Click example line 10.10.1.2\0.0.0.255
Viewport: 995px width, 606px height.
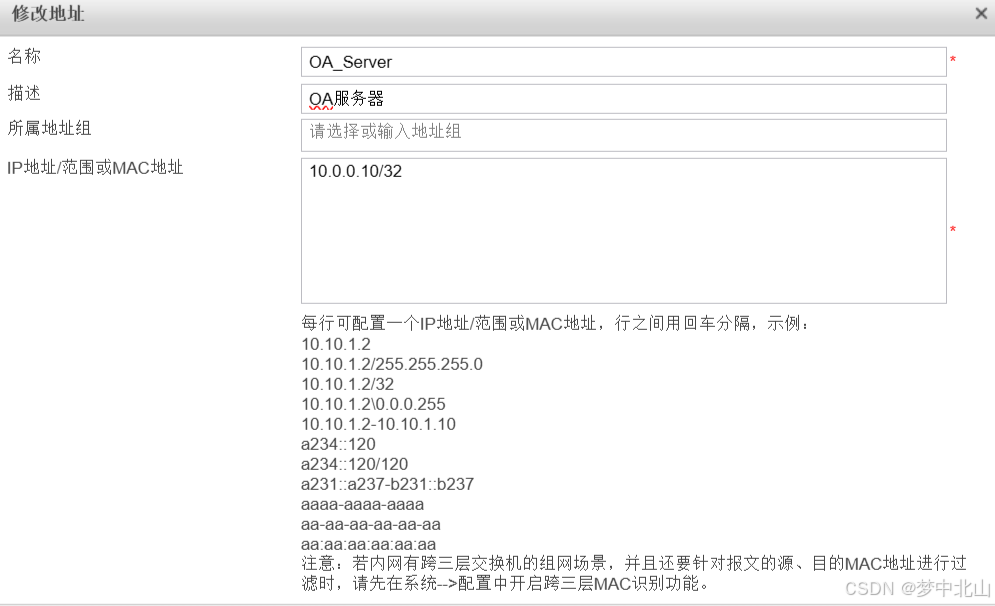tap(374, 404)
